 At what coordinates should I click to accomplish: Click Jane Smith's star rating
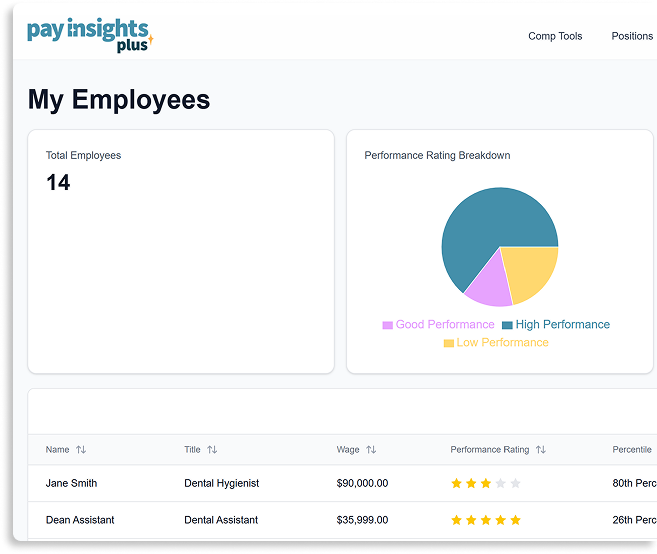pyautogui.click(x=486, y=484)
